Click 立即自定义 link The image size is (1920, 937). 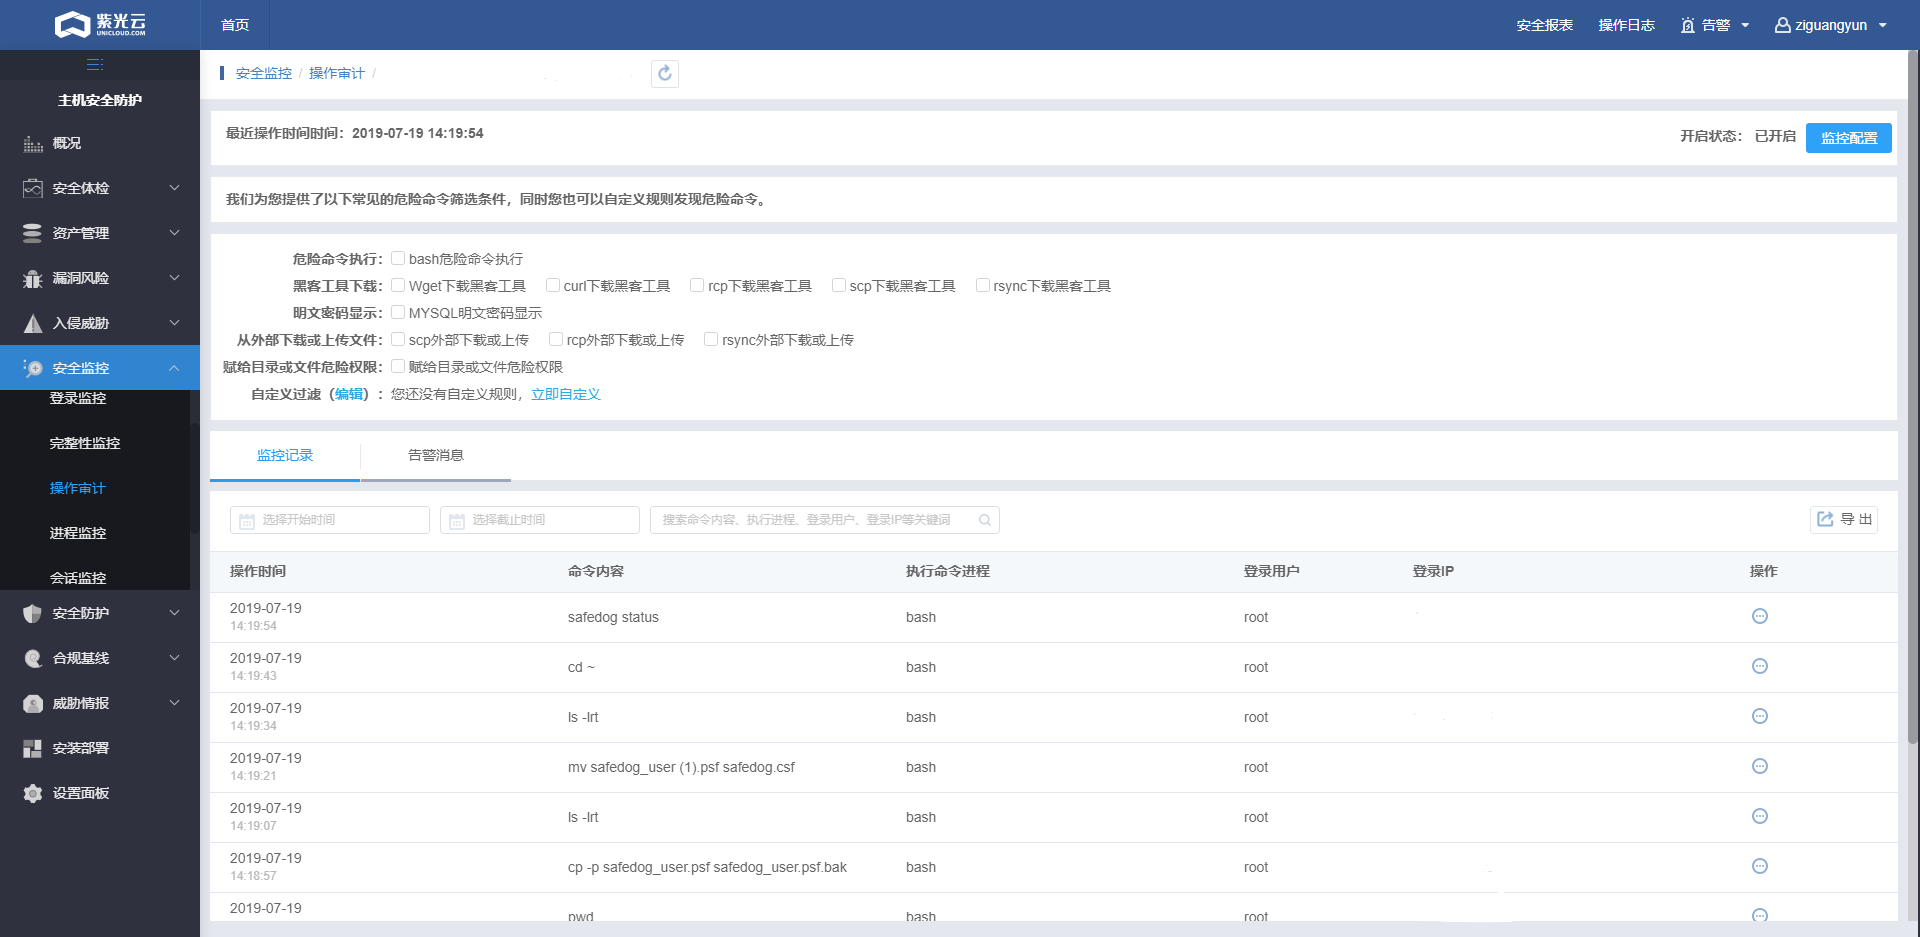566,394
